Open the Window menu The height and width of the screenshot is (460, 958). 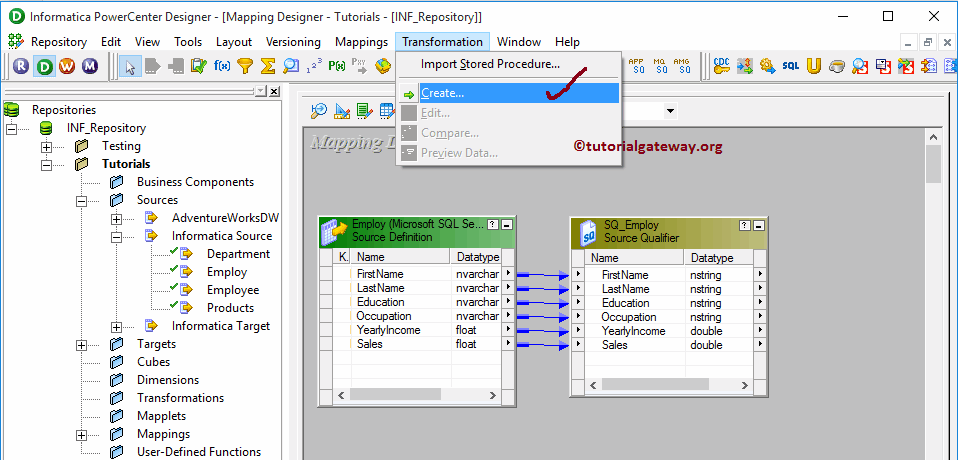(x=519, y=42)
